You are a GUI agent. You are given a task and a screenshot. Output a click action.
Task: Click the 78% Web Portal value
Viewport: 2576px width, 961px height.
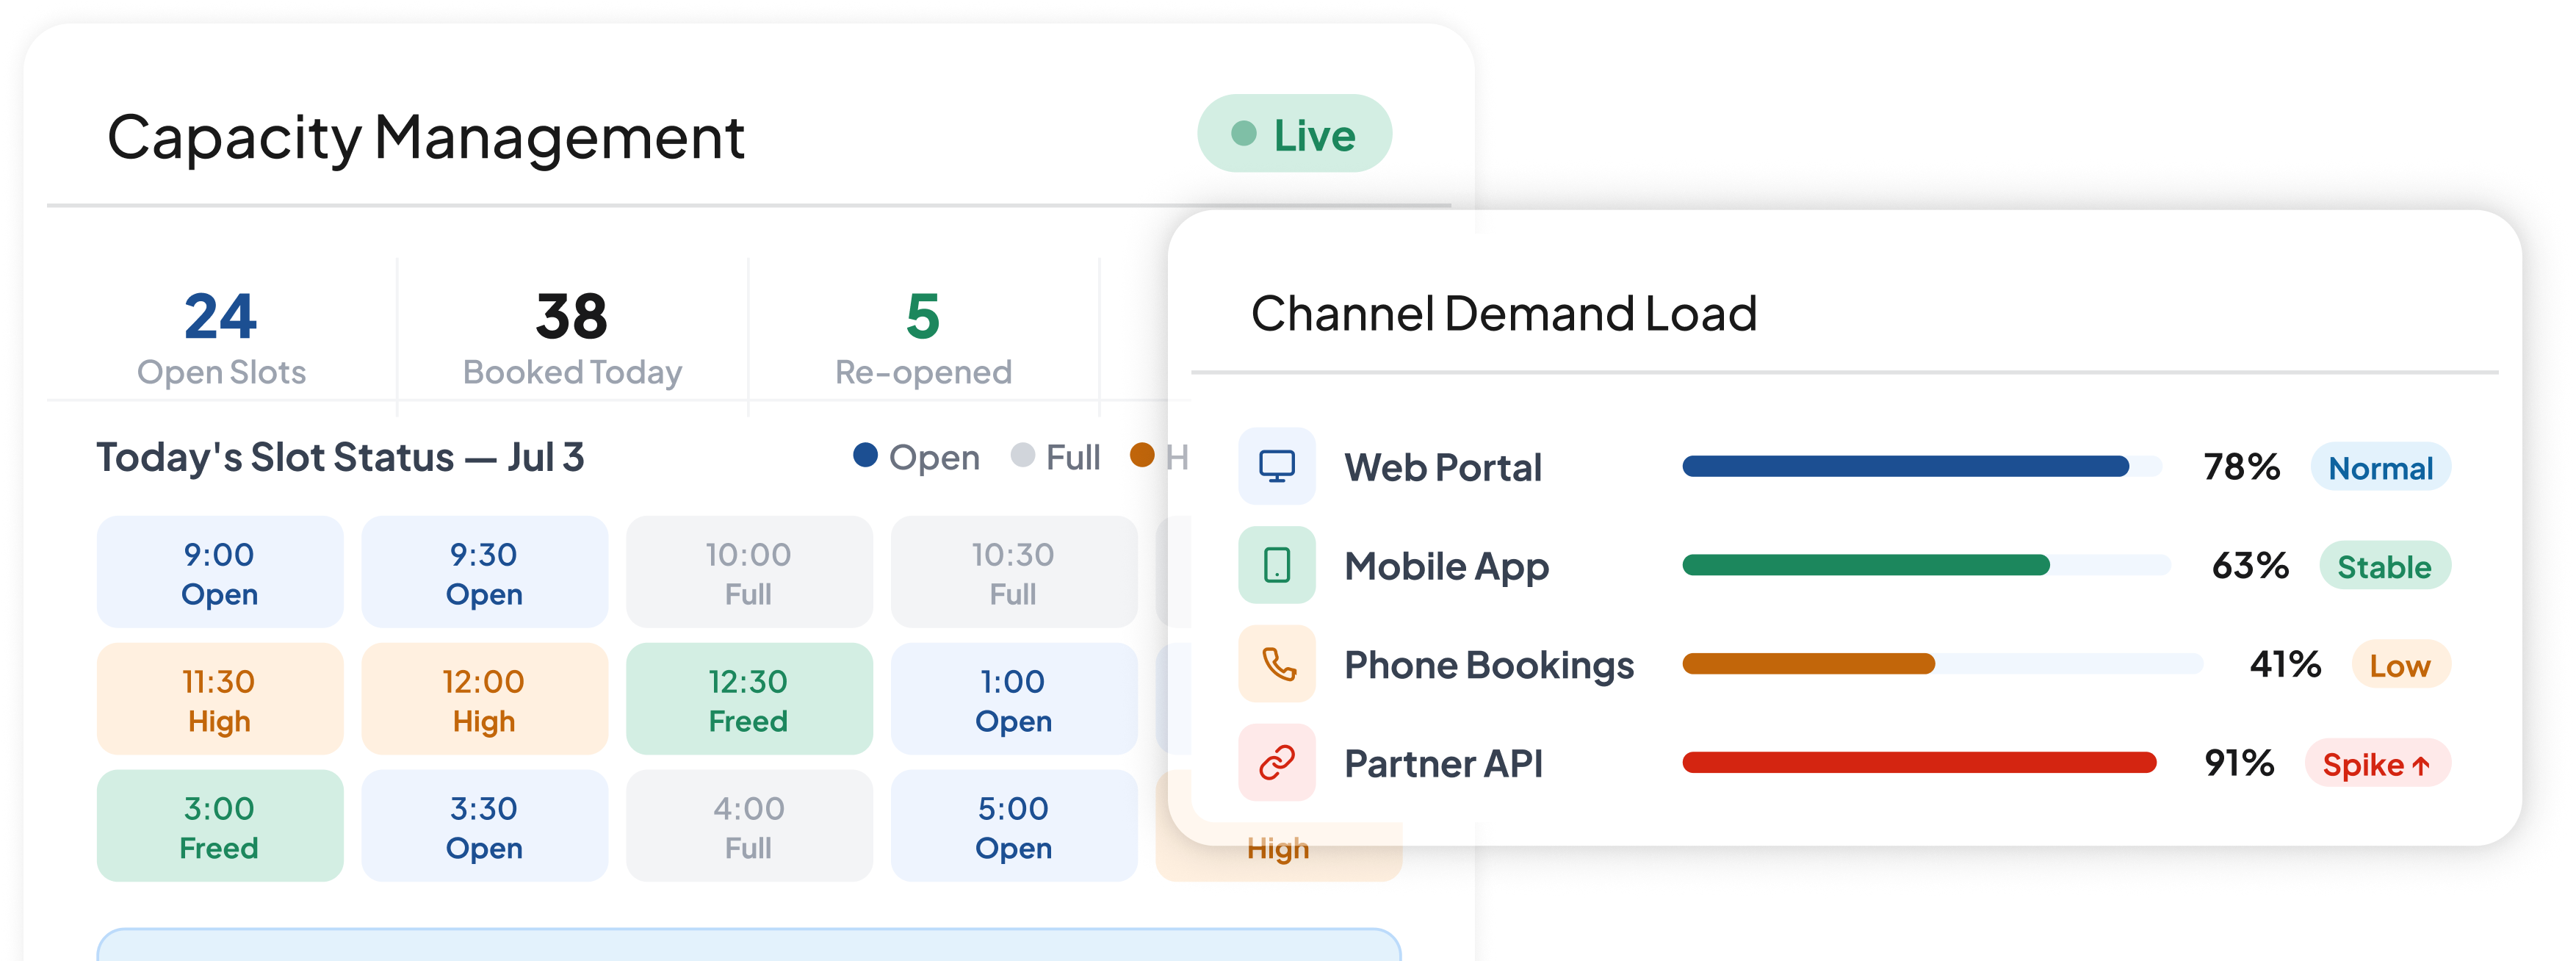pos(2241,466)
